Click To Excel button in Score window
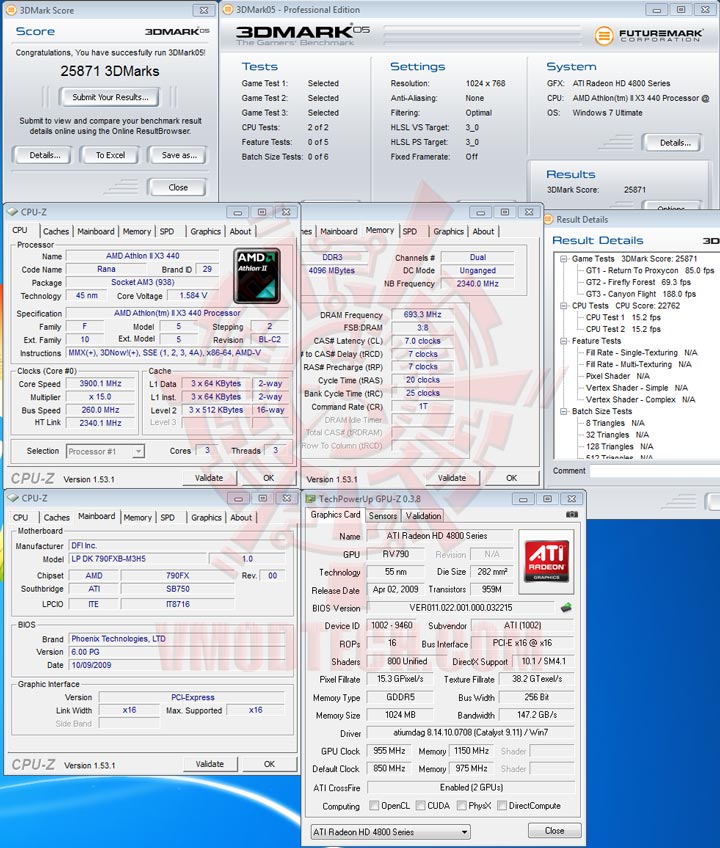Screen dimensions: 720x848 [x=110, y=155]
